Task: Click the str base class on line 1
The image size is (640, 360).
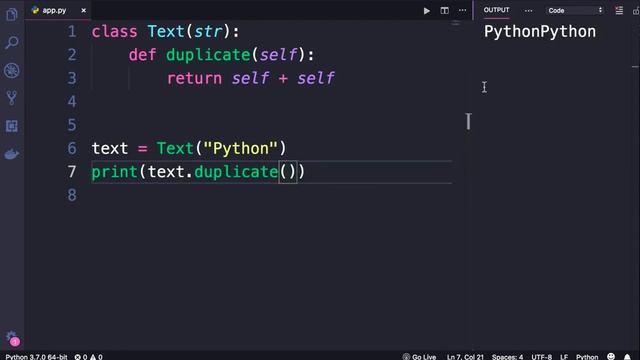Action: 208,31
